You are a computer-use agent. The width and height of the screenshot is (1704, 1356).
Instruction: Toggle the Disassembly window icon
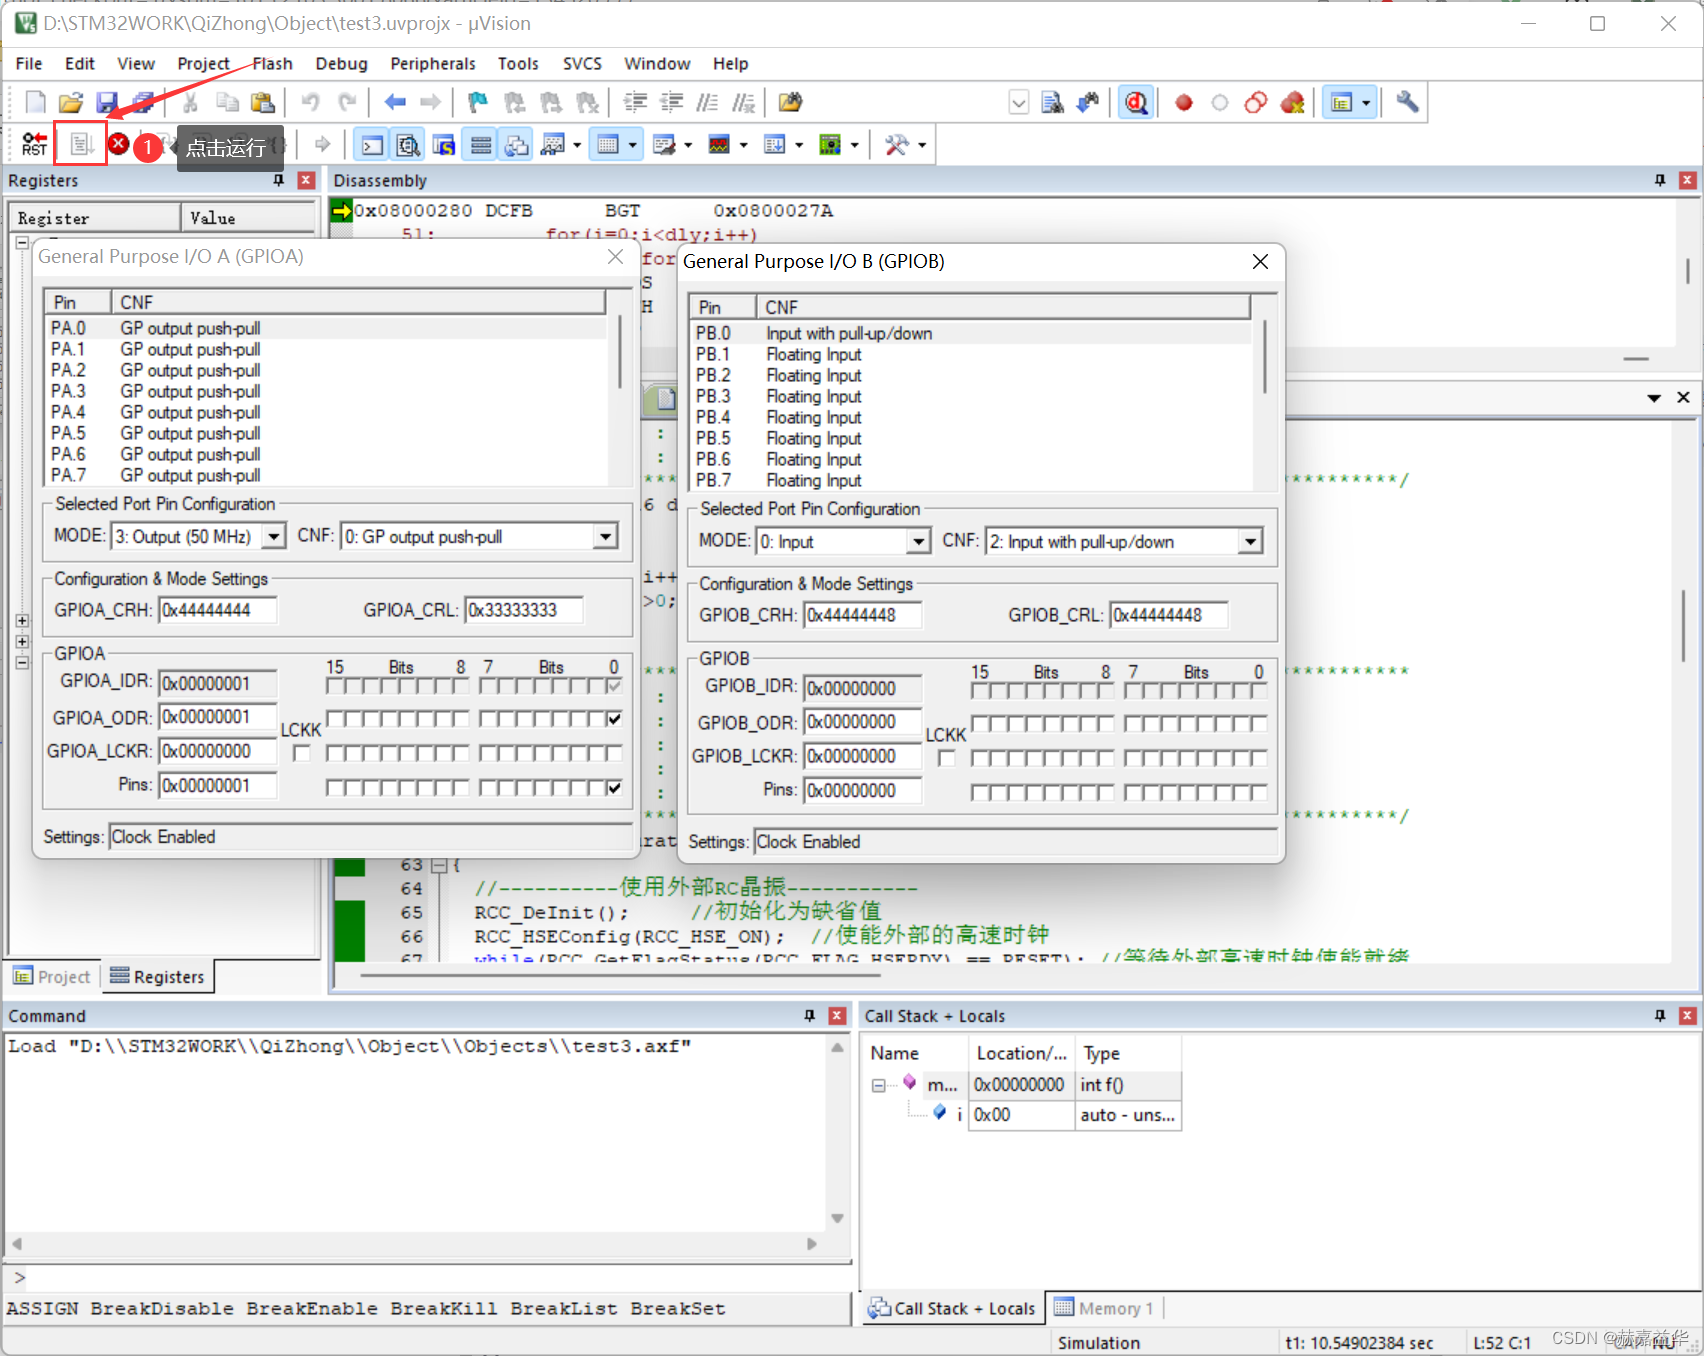(x=408, y=145)
